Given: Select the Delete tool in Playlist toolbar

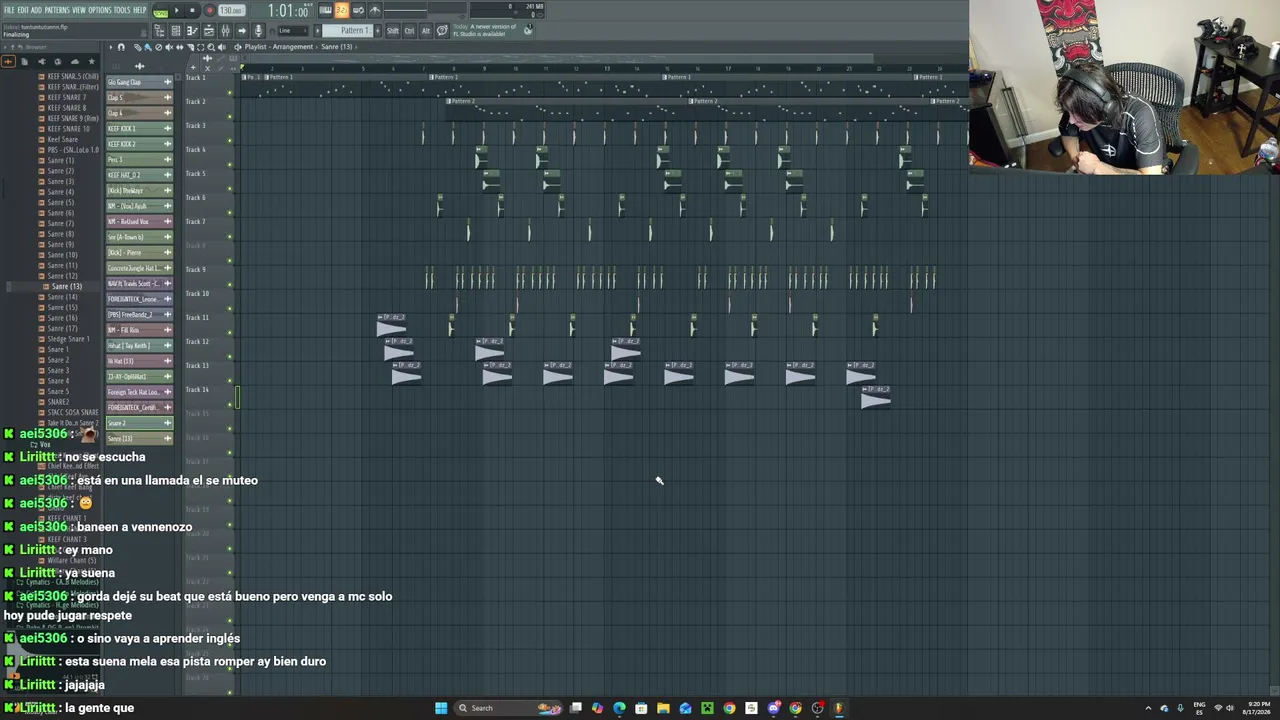Looking at the screenshot, I should coord(158,47).
